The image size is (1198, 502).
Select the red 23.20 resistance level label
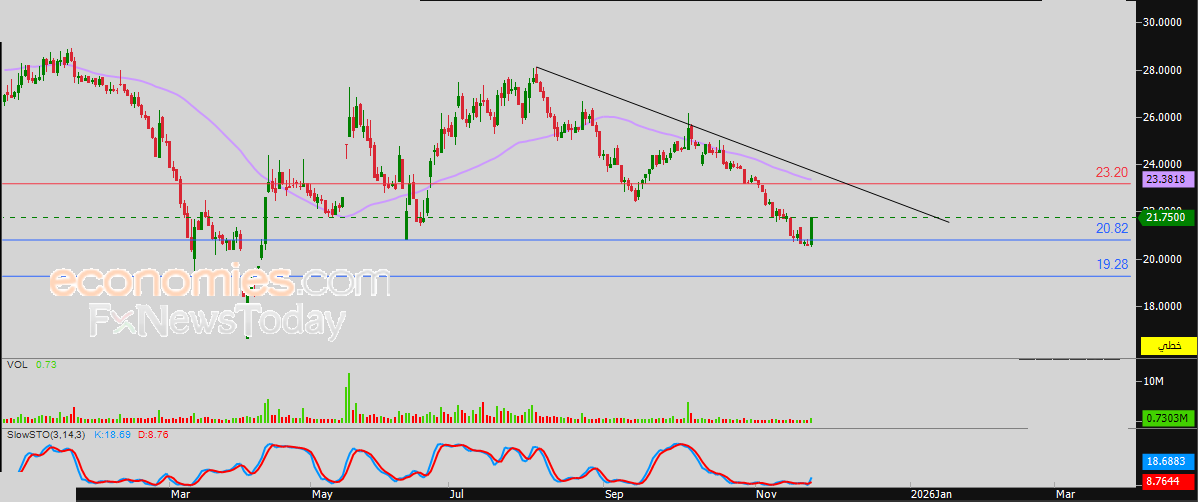[x=1112, y=173]
